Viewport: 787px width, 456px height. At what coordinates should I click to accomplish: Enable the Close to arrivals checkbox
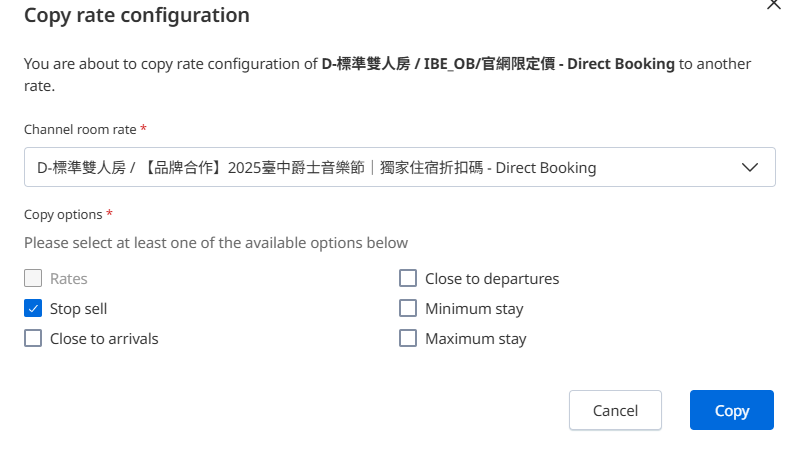click(x=33, y=339)
